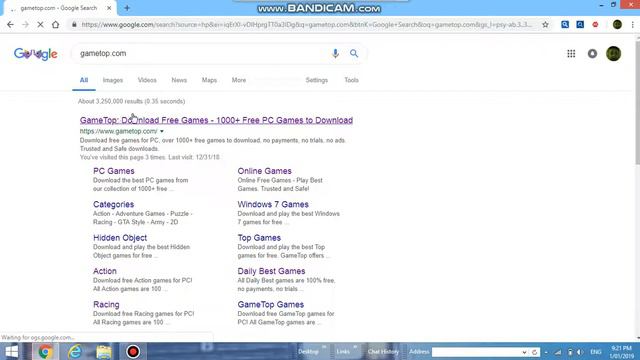Image resolution: width=640 pixels, height=360 pixels.
Task: Switch to the News tab
Action: pos(179,80)
